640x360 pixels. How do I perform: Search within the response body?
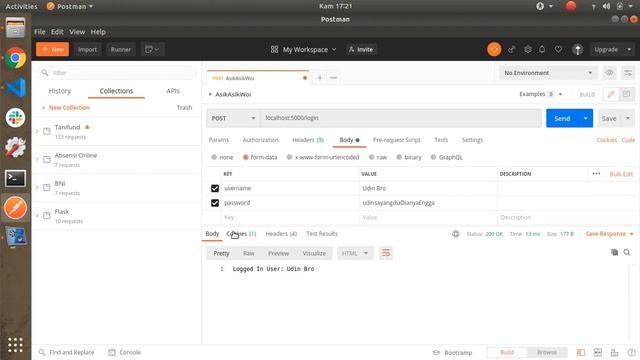[x=627, y=252]
